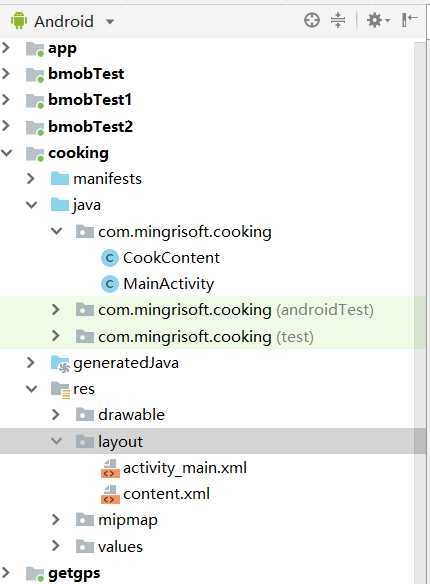Expand the drawable folder
The height and width of the screenshot is (584, 430).
click(x=55, y=415)
